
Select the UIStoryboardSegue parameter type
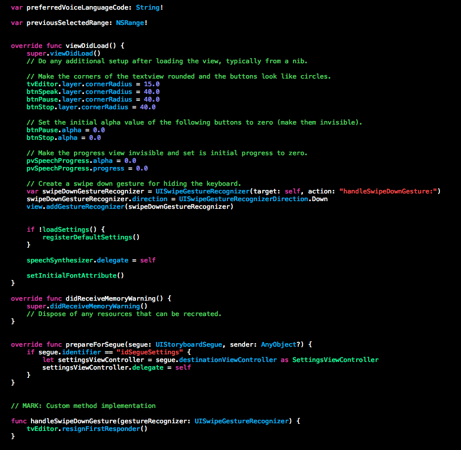[x=189, y=344]
